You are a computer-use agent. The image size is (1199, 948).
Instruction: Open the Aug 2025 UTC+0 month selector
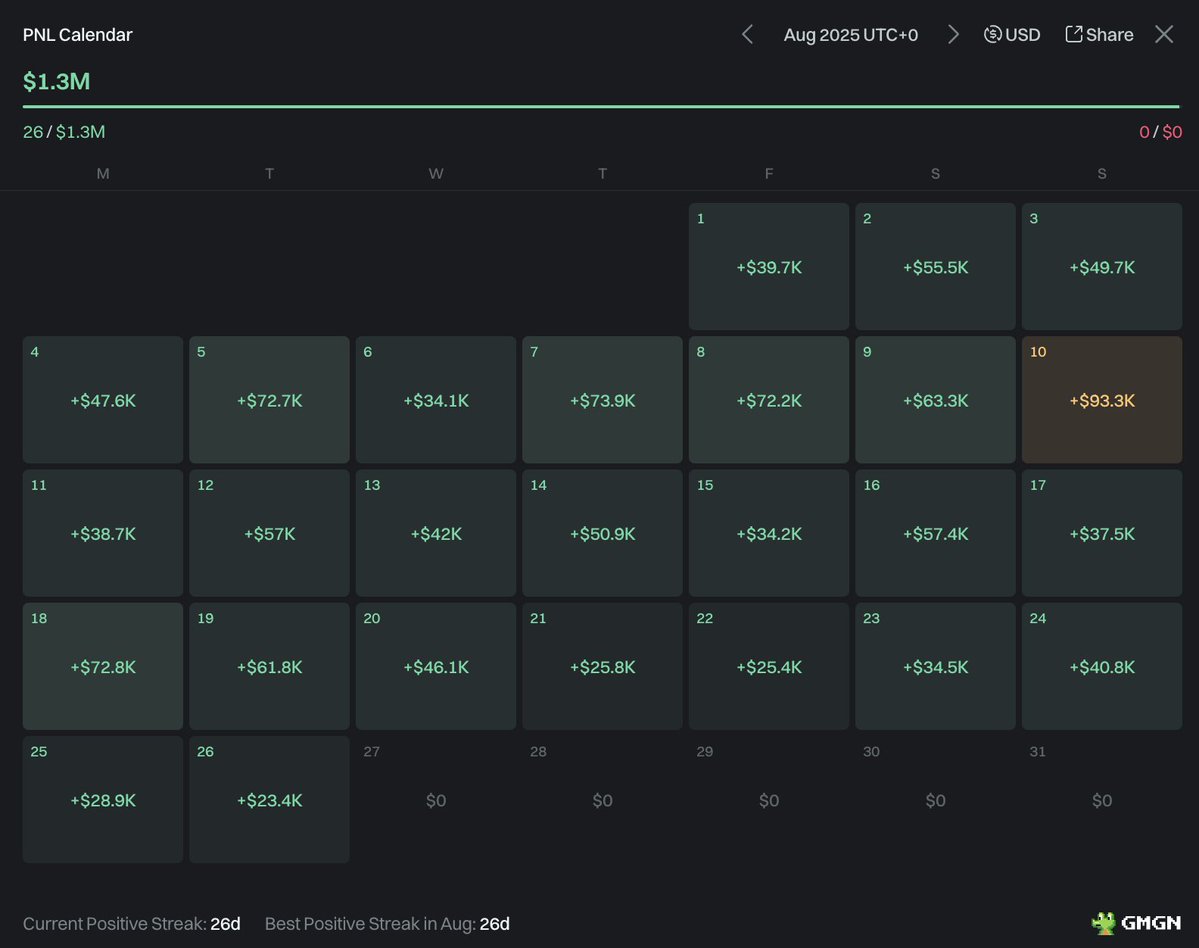click(850, 35)
